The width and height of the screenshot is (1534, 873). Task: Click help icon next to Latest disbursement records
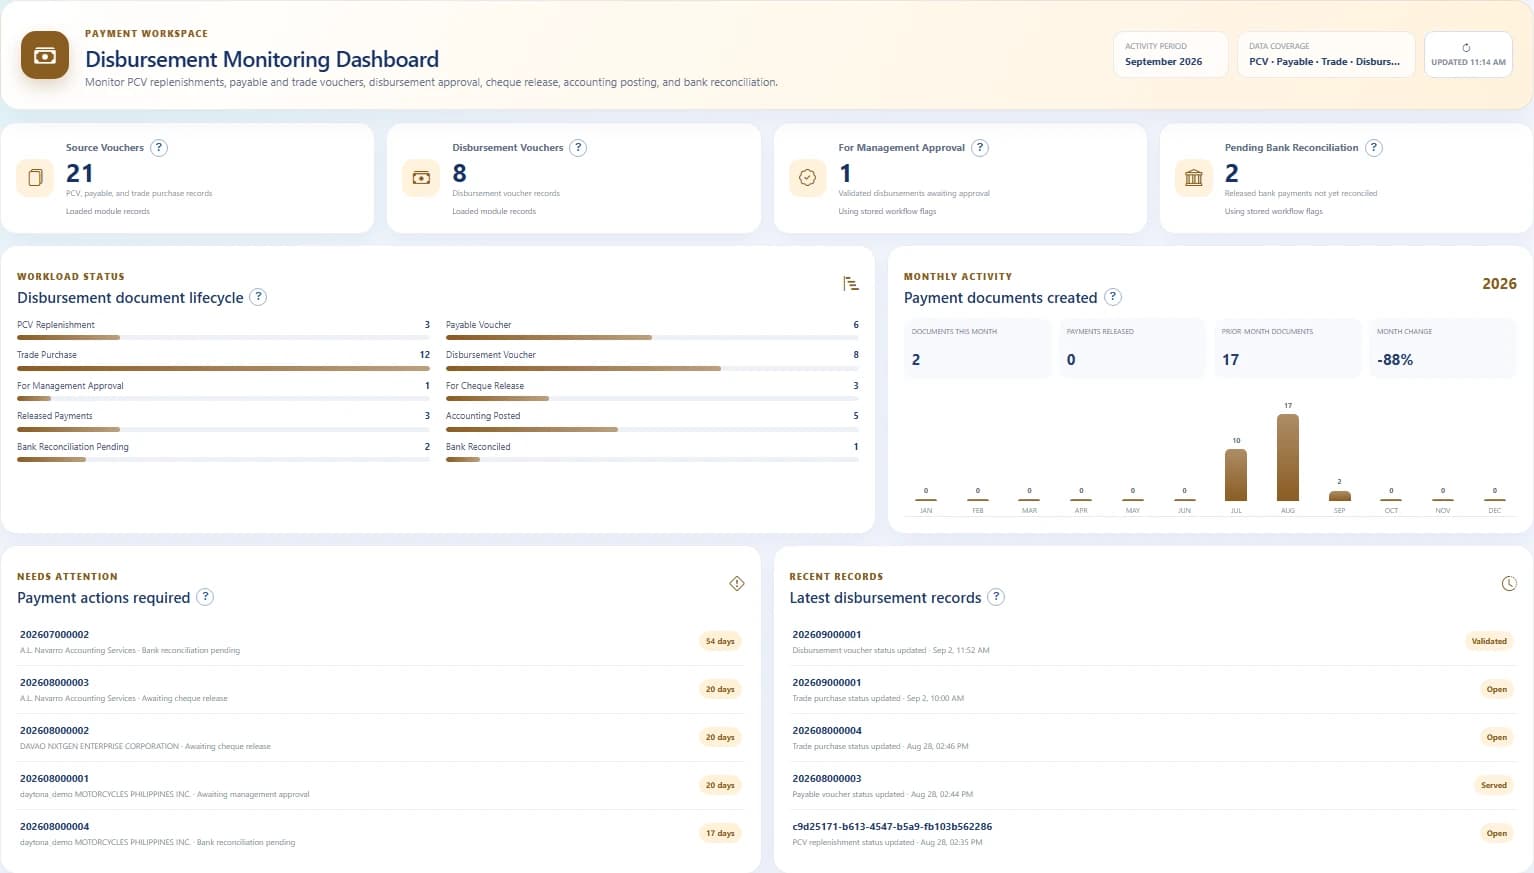pos(996,597)
